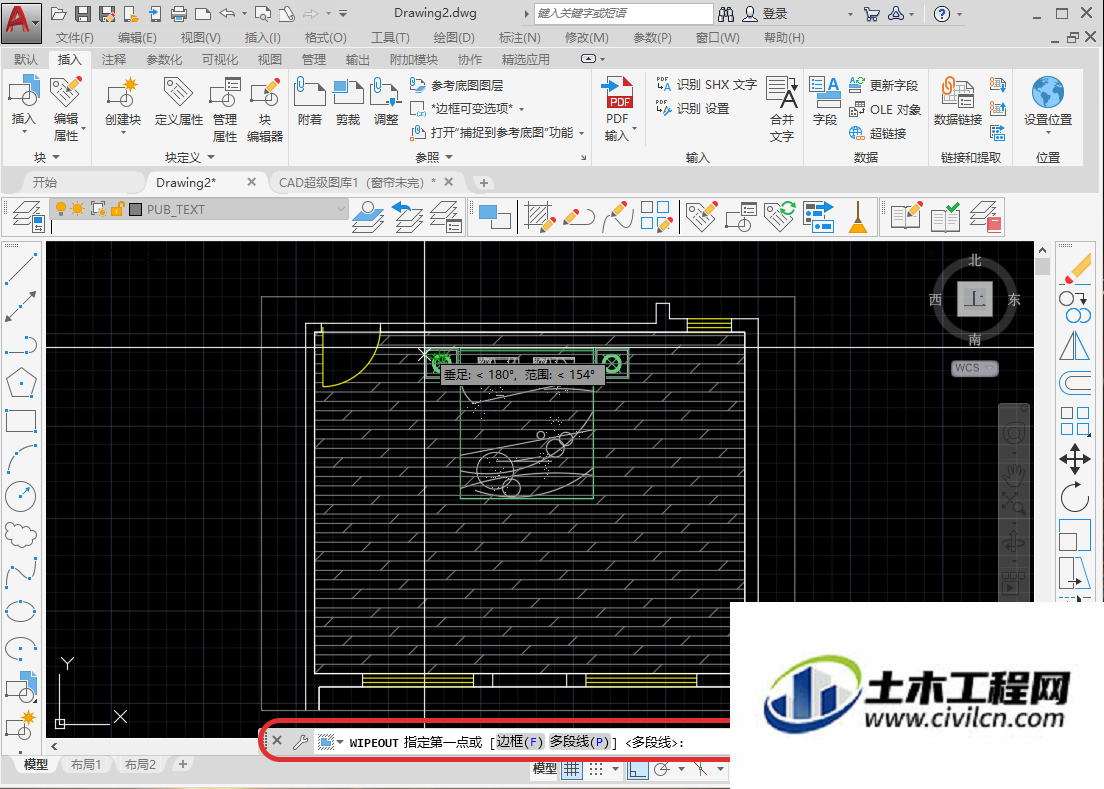Image resolution: width=1104 pixels, height=789 pixels.
Task: Open Layer Properties manager icon
Action: pyautogui.click(x=28, y=215)
